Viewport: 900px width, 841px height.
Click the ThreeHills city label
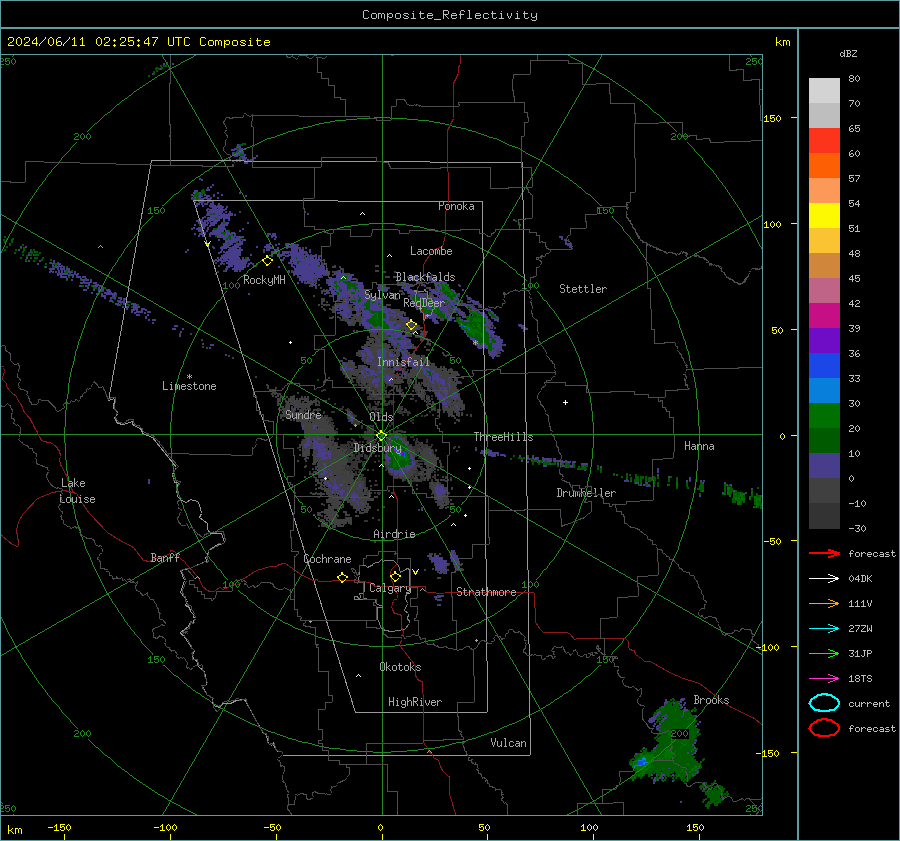(x=503, y=437)
